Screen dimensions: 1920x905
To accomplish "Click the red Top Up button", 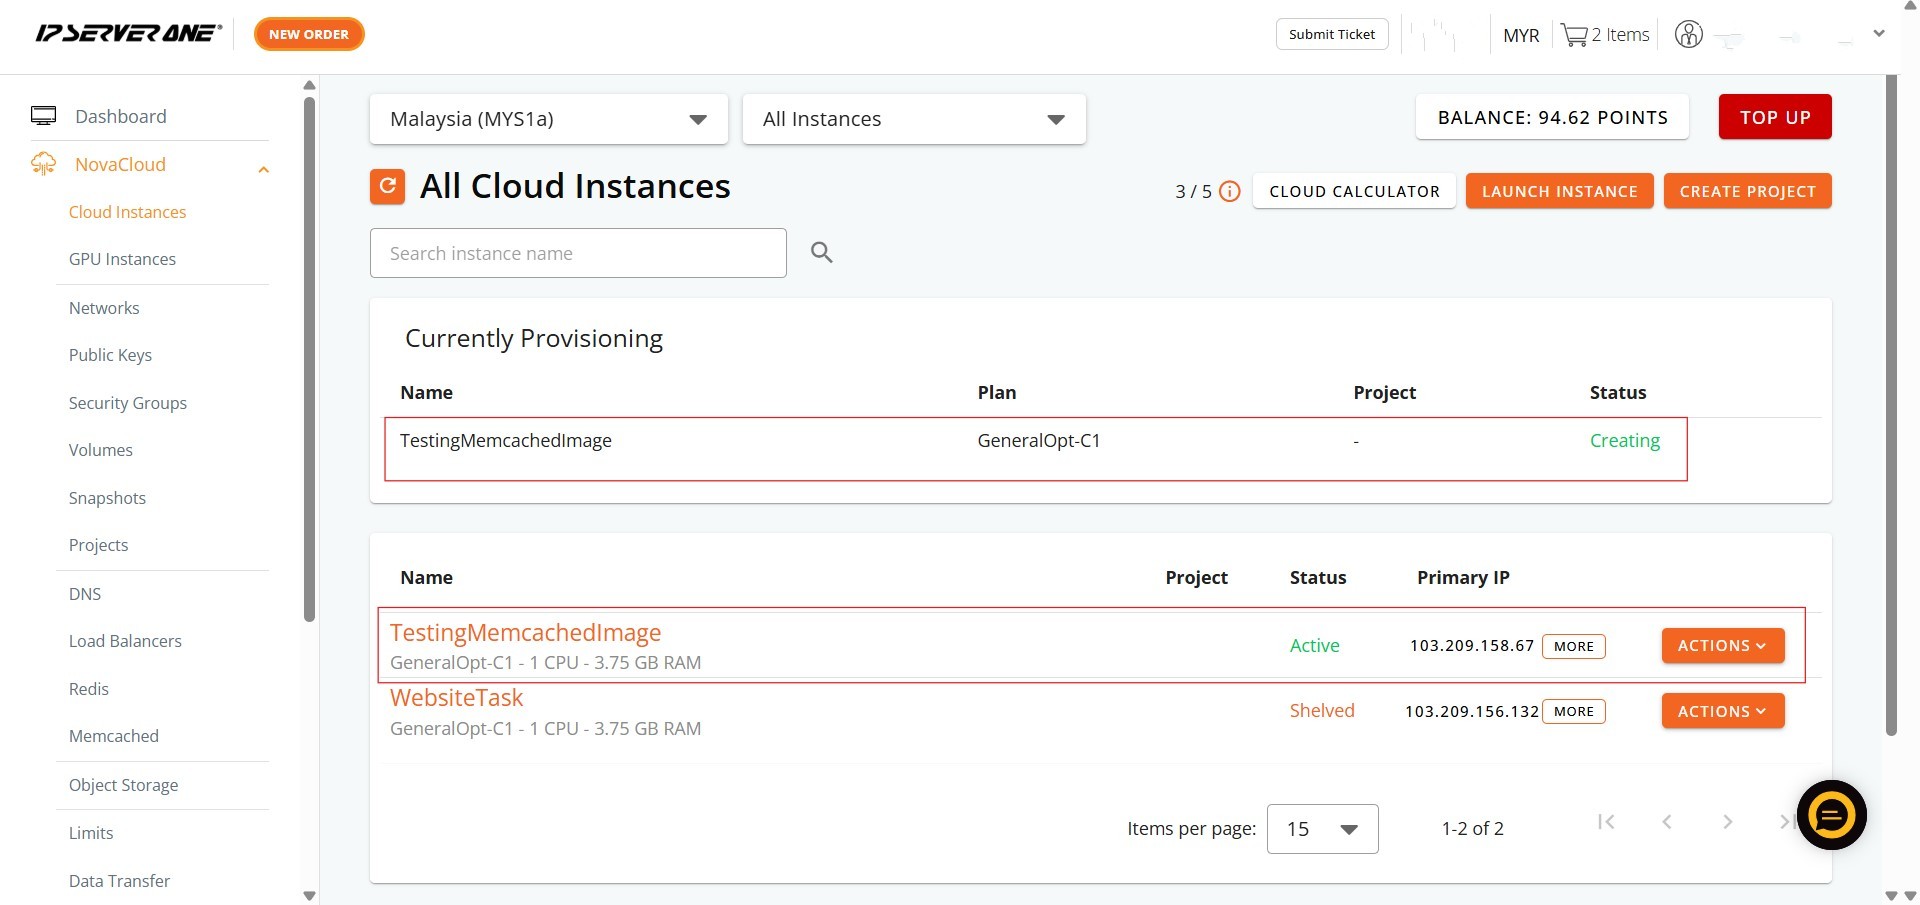I will click(x=1774, y=117).
